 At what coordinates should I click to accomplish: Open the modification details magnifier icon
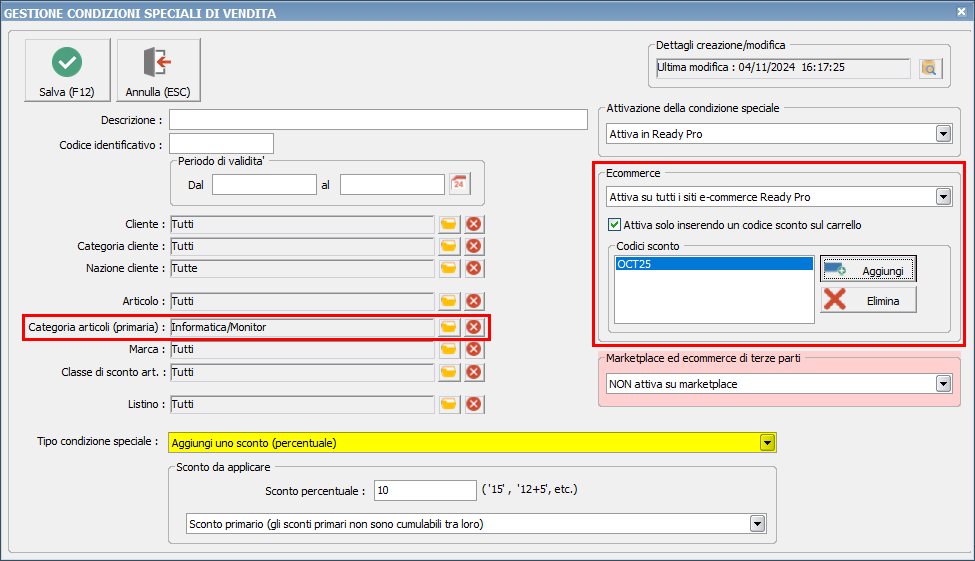(930, 68)
